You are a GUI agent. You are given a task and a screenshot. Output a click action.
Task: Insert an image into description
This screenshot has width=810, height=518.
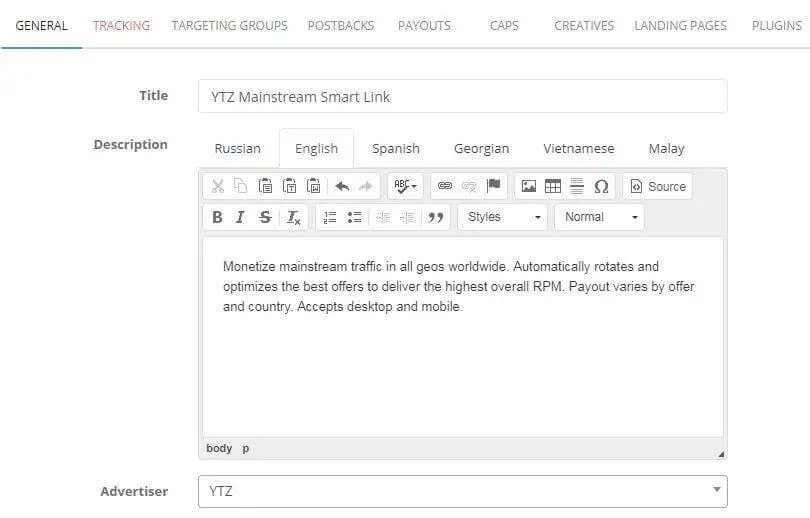(x=529, y=186)
